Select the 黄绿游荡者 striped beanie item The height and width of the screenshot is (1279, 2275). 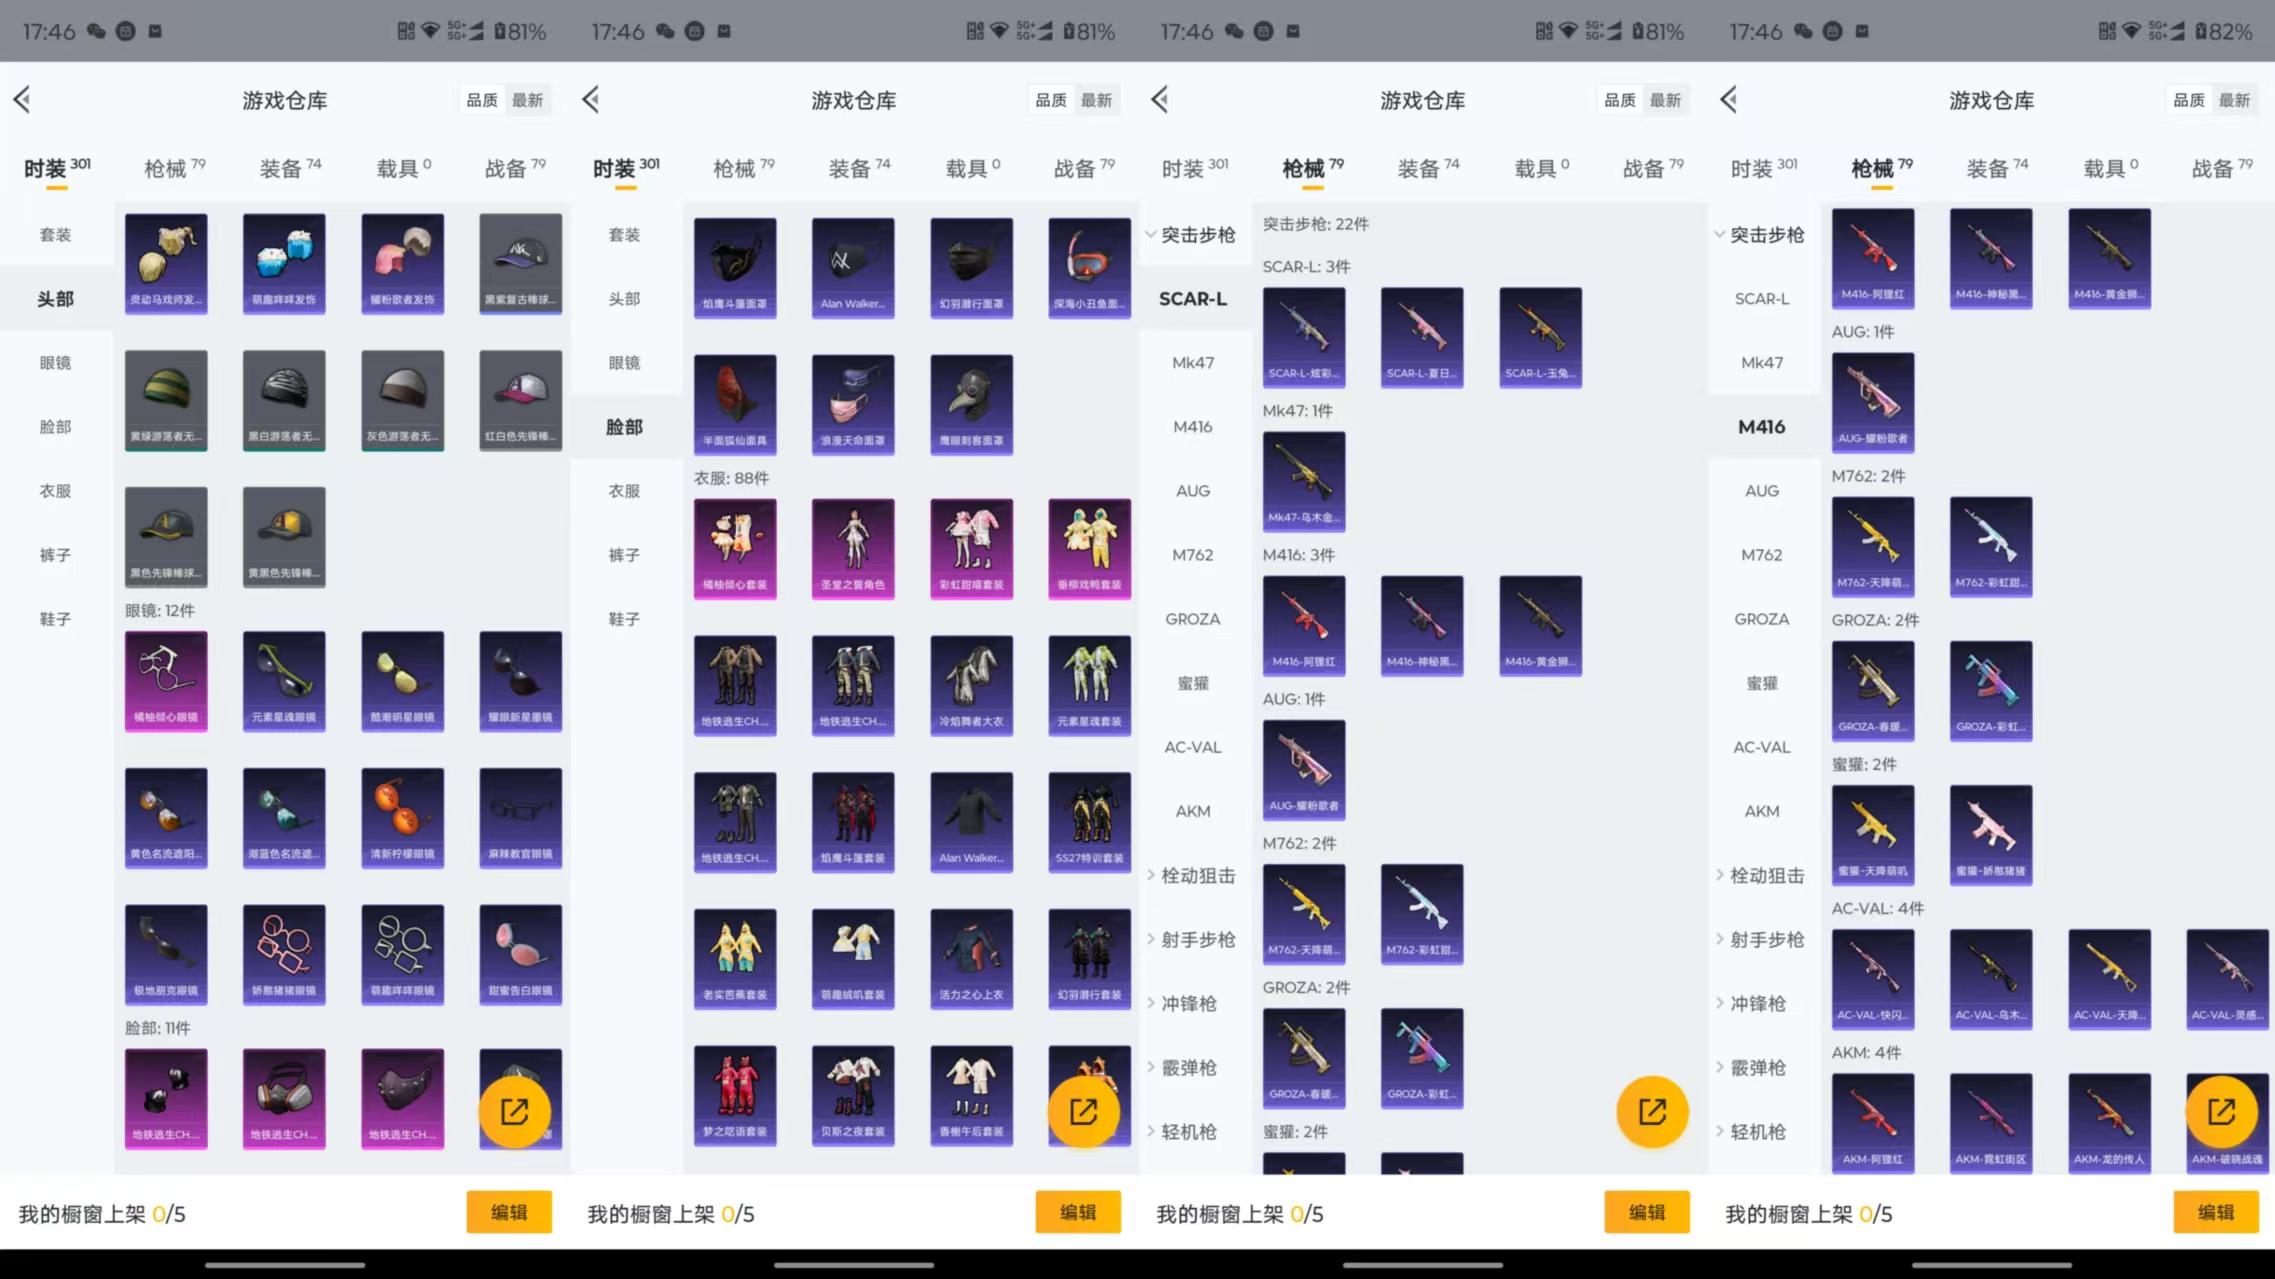166,400
